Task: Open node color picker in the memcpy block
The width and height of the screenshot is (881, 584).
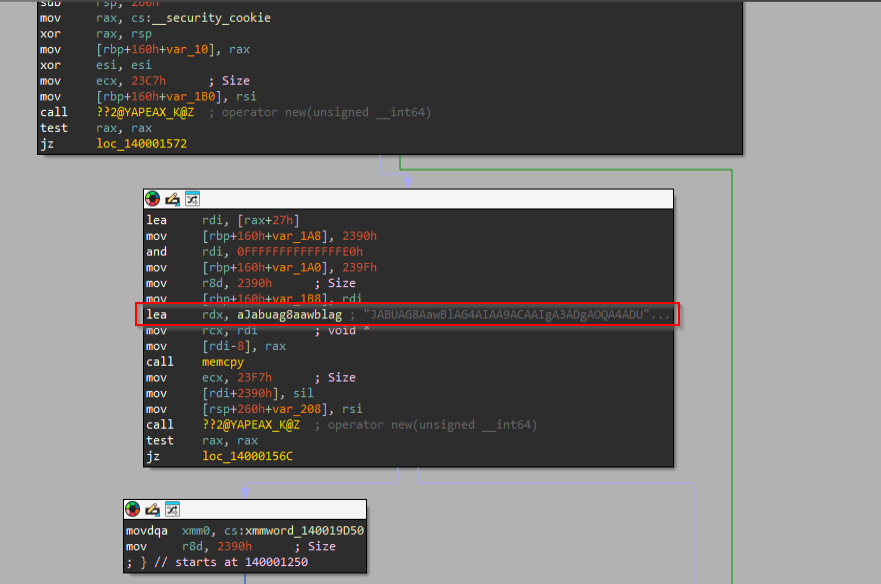Action: pyautogui.click(x=153, y=198)
